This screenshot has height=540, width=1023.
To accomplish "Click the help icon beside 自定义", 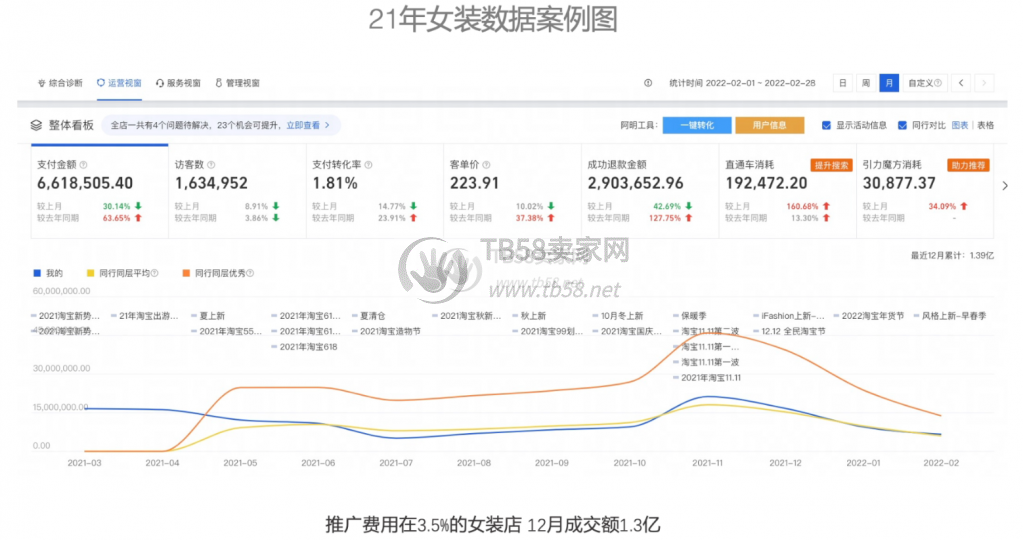I will click(938, 83).
